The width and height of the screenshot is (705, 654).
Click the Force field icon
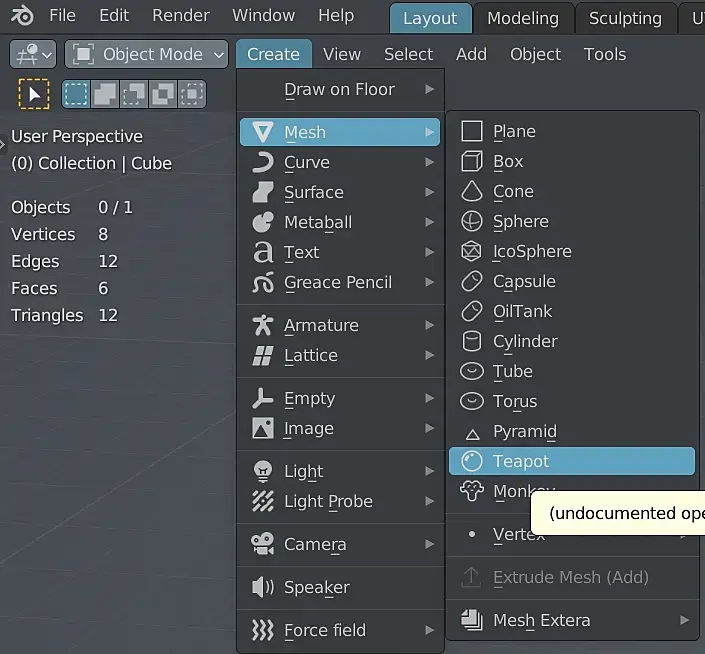pyautogui.click(x=263, y=630)
